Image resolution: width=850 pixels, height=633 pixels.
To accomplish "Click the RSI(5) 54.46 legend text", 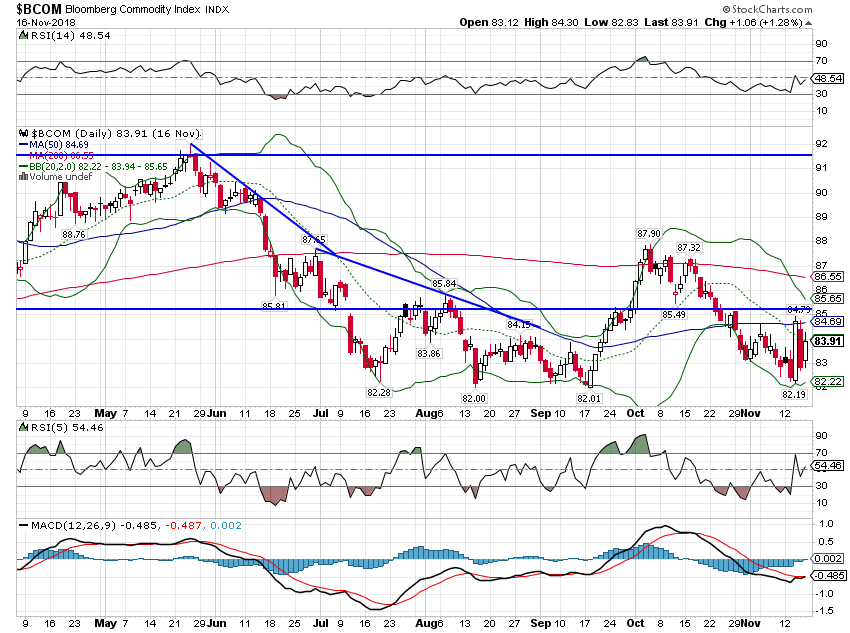I will (65, 428).
